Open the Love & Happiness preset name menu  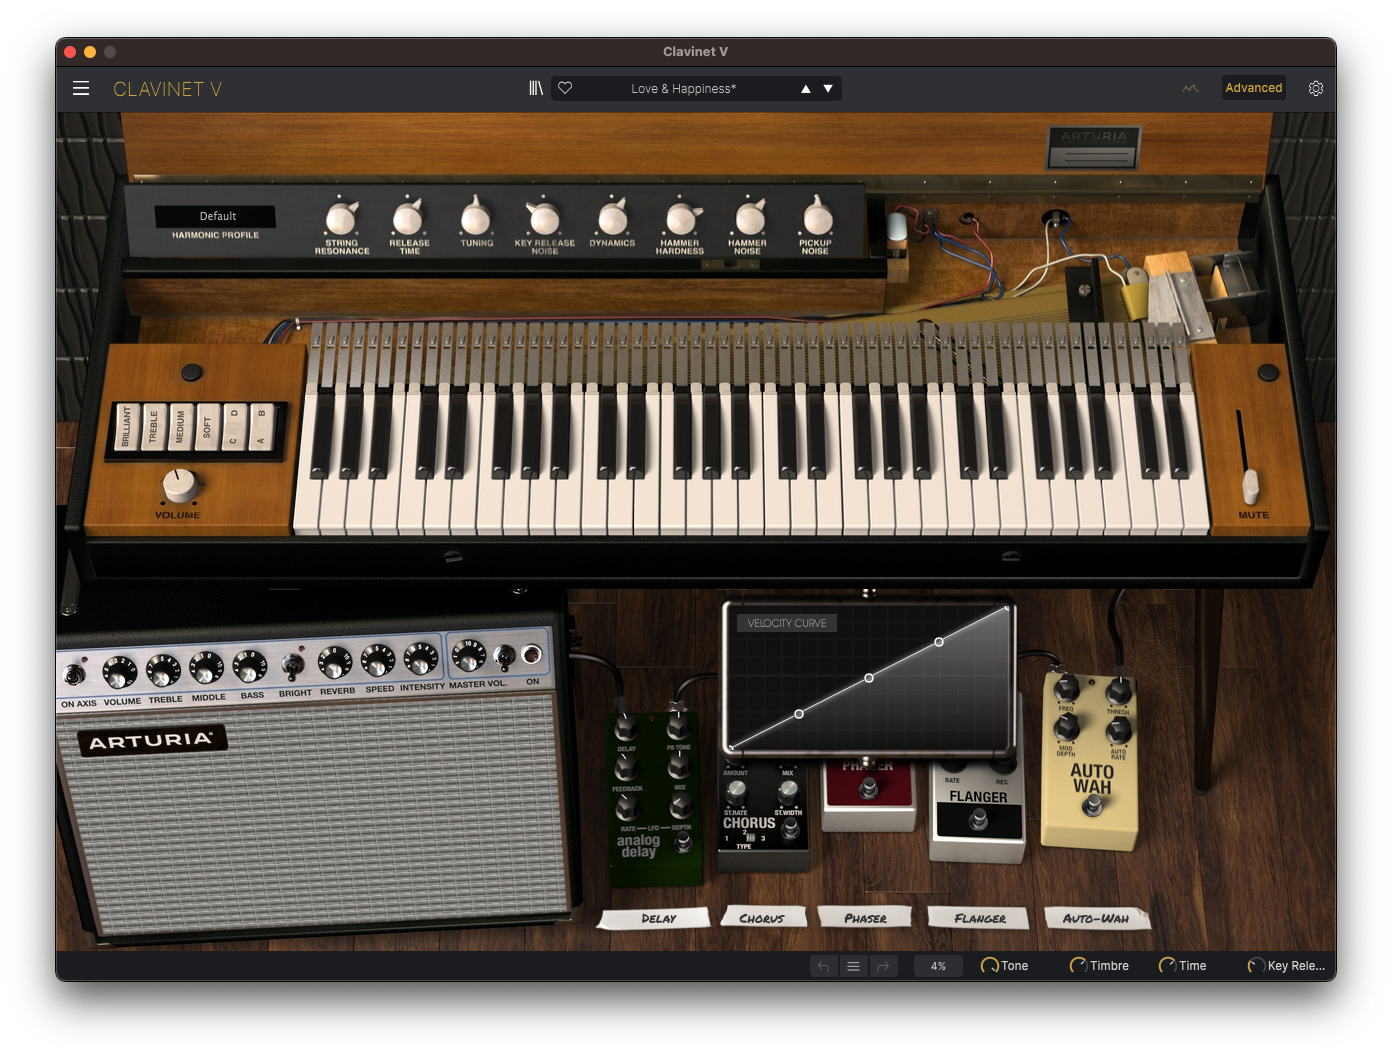683,89
